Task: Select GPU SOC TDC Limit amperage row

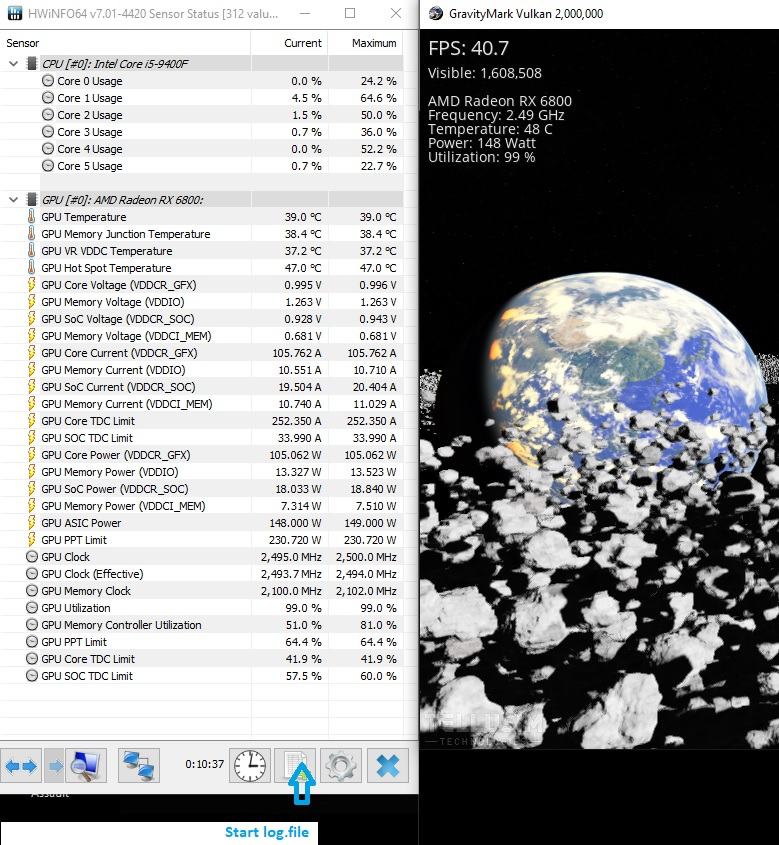Action: (201, 438)
